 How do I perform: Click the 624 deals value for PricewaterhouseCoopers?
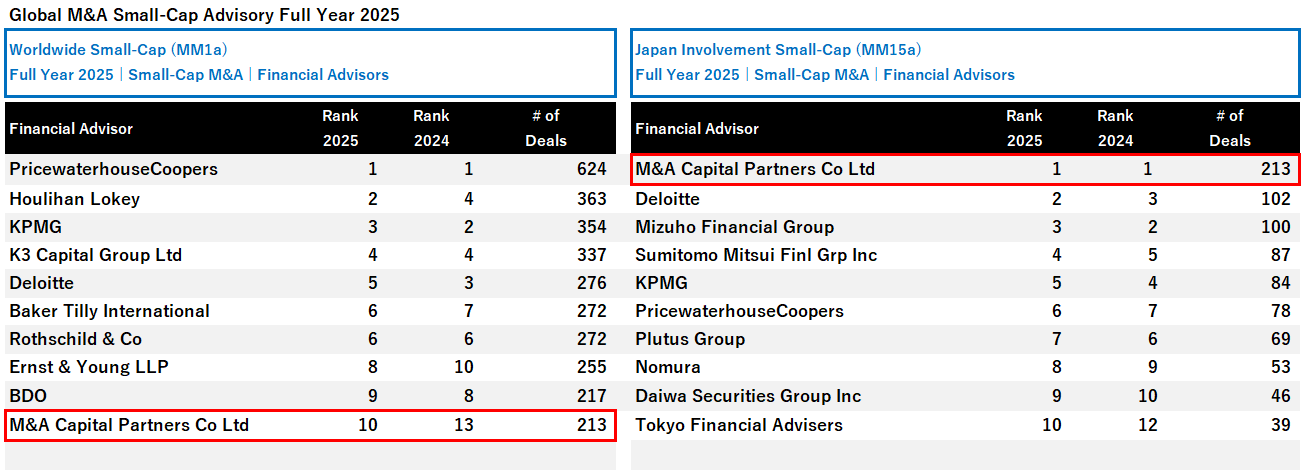pos(591,169)
